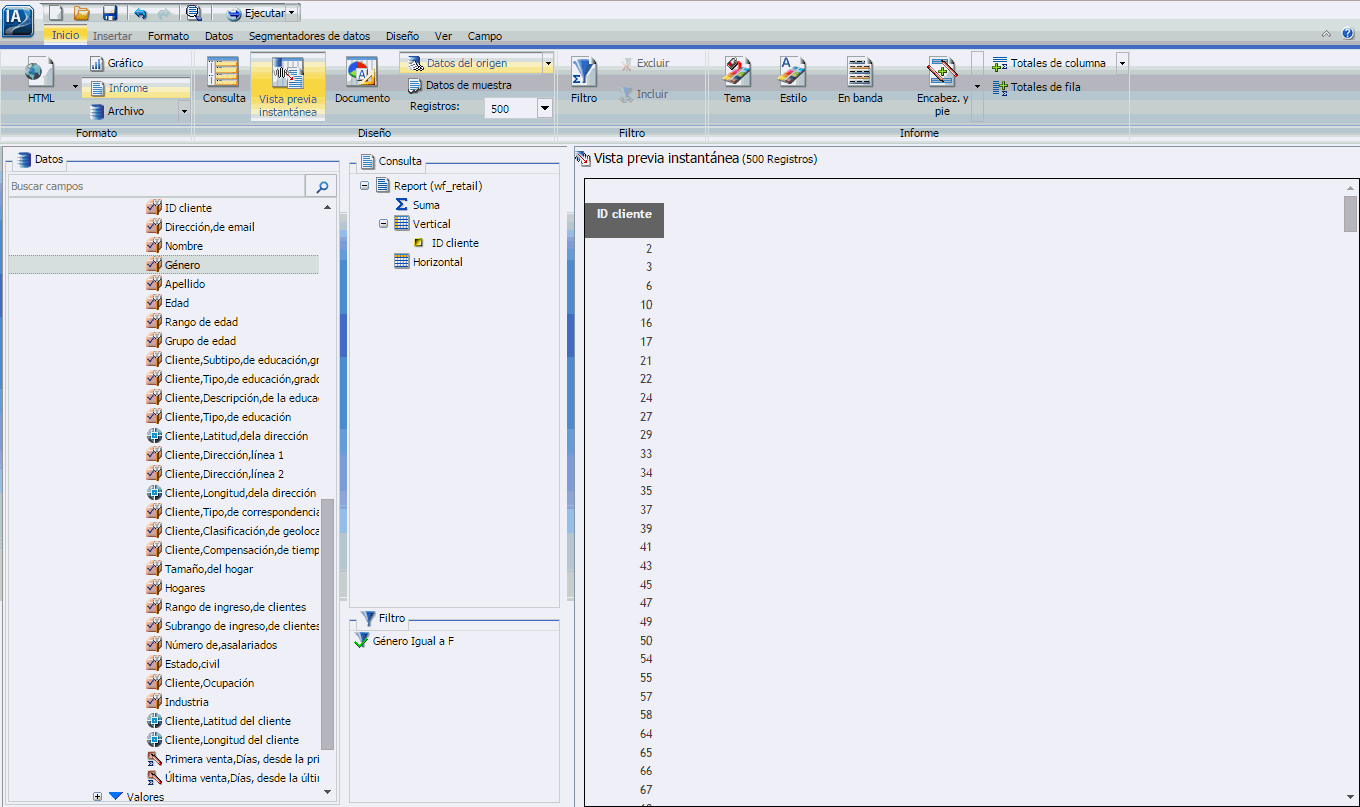Open the Consulta design view
This screenshot has height=807, width=1360.
point(224,82)
